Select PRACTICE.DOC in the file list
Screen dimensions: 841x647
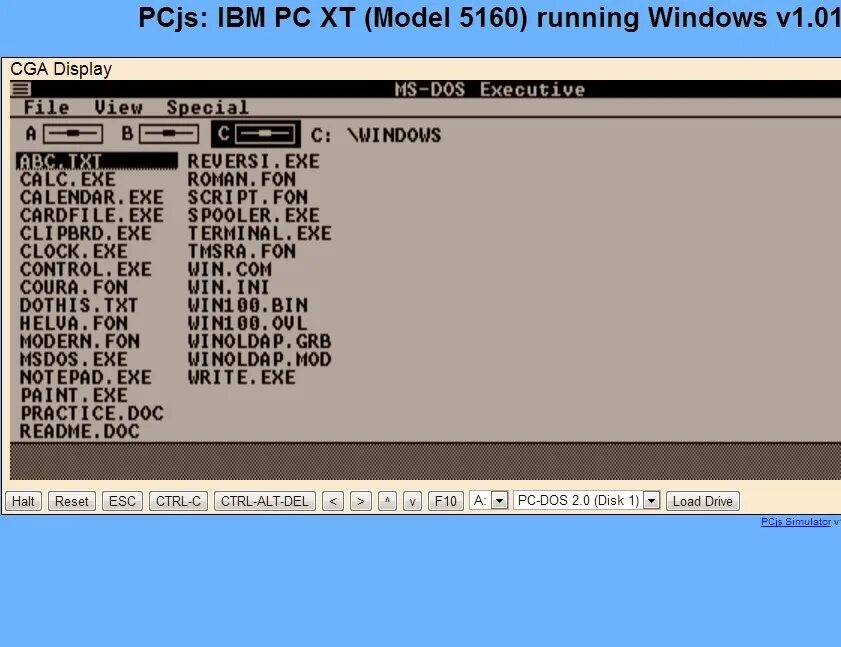click(x=92, y=413)
